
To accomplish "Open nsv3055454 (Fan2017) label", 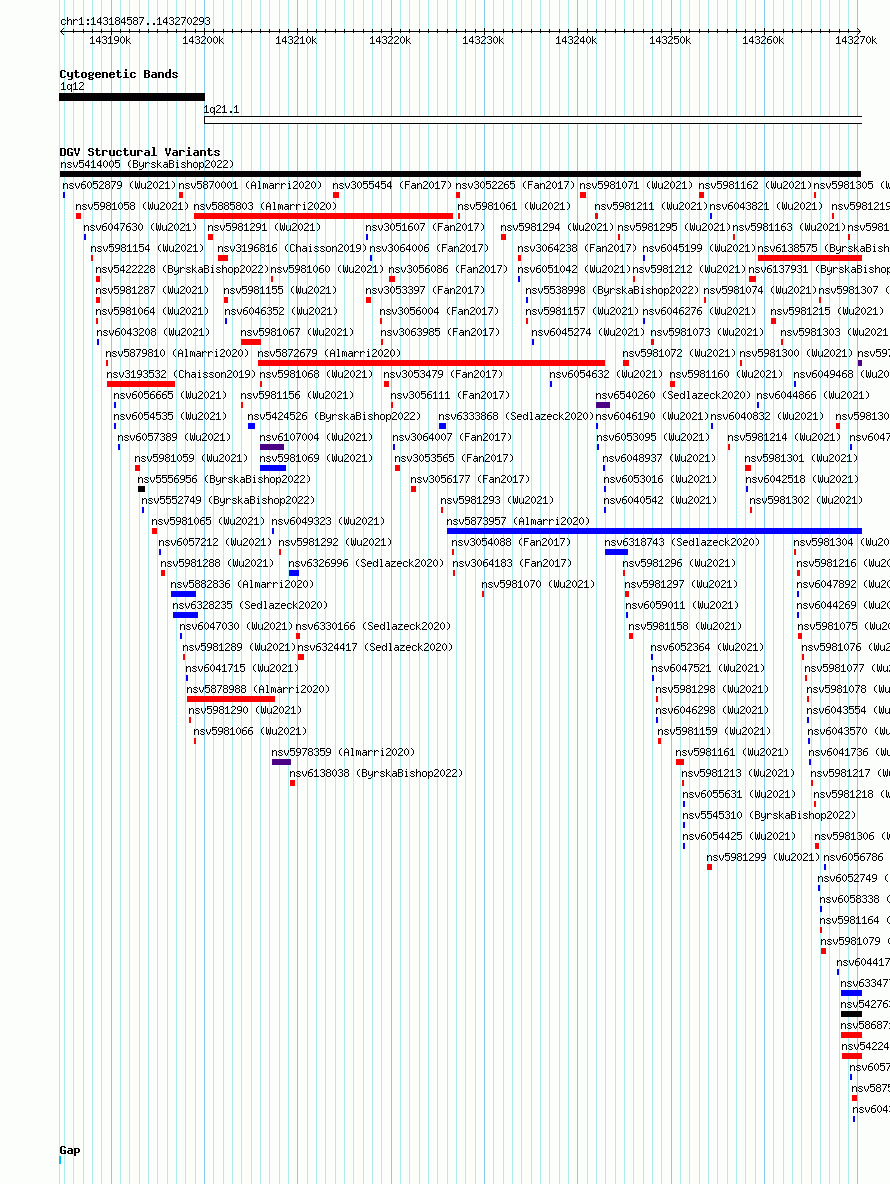I will (x=393, y=185).
